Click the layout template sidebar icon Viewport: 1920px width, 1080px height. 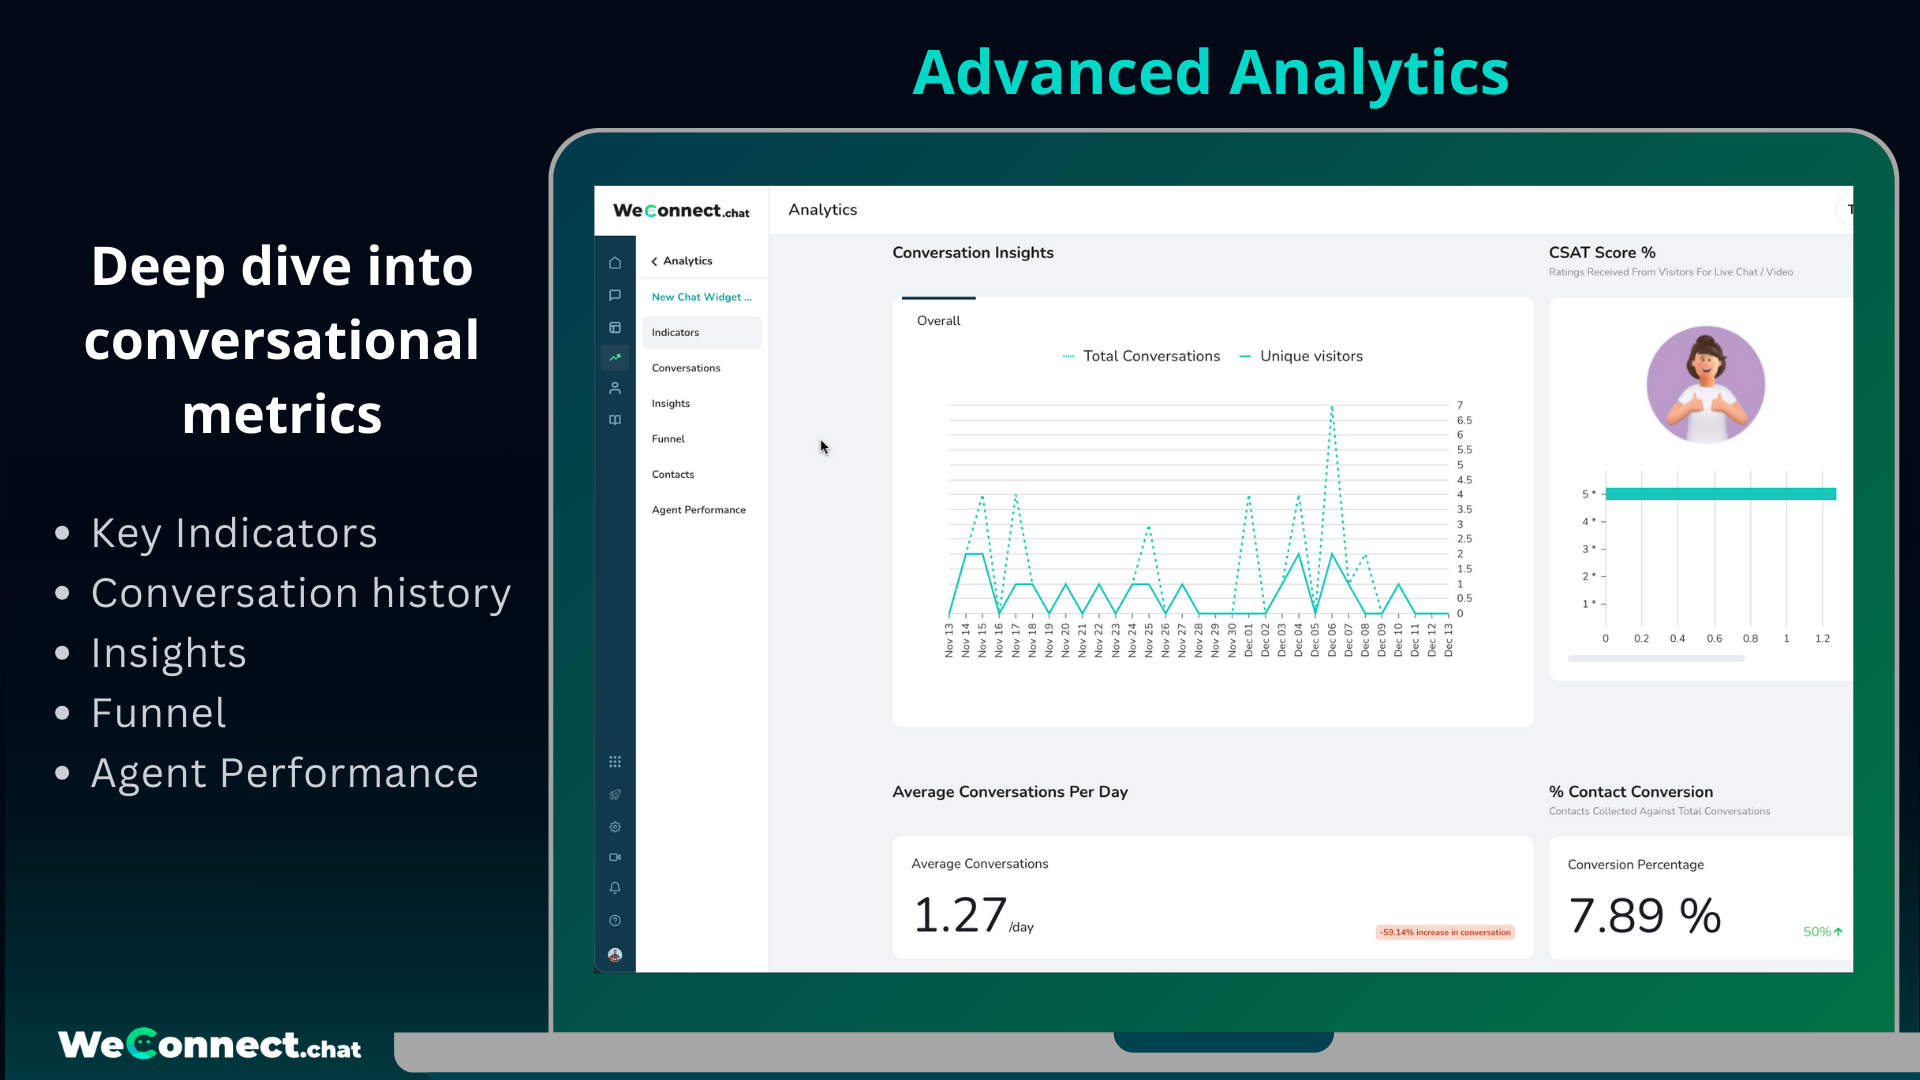coord(615,328)
